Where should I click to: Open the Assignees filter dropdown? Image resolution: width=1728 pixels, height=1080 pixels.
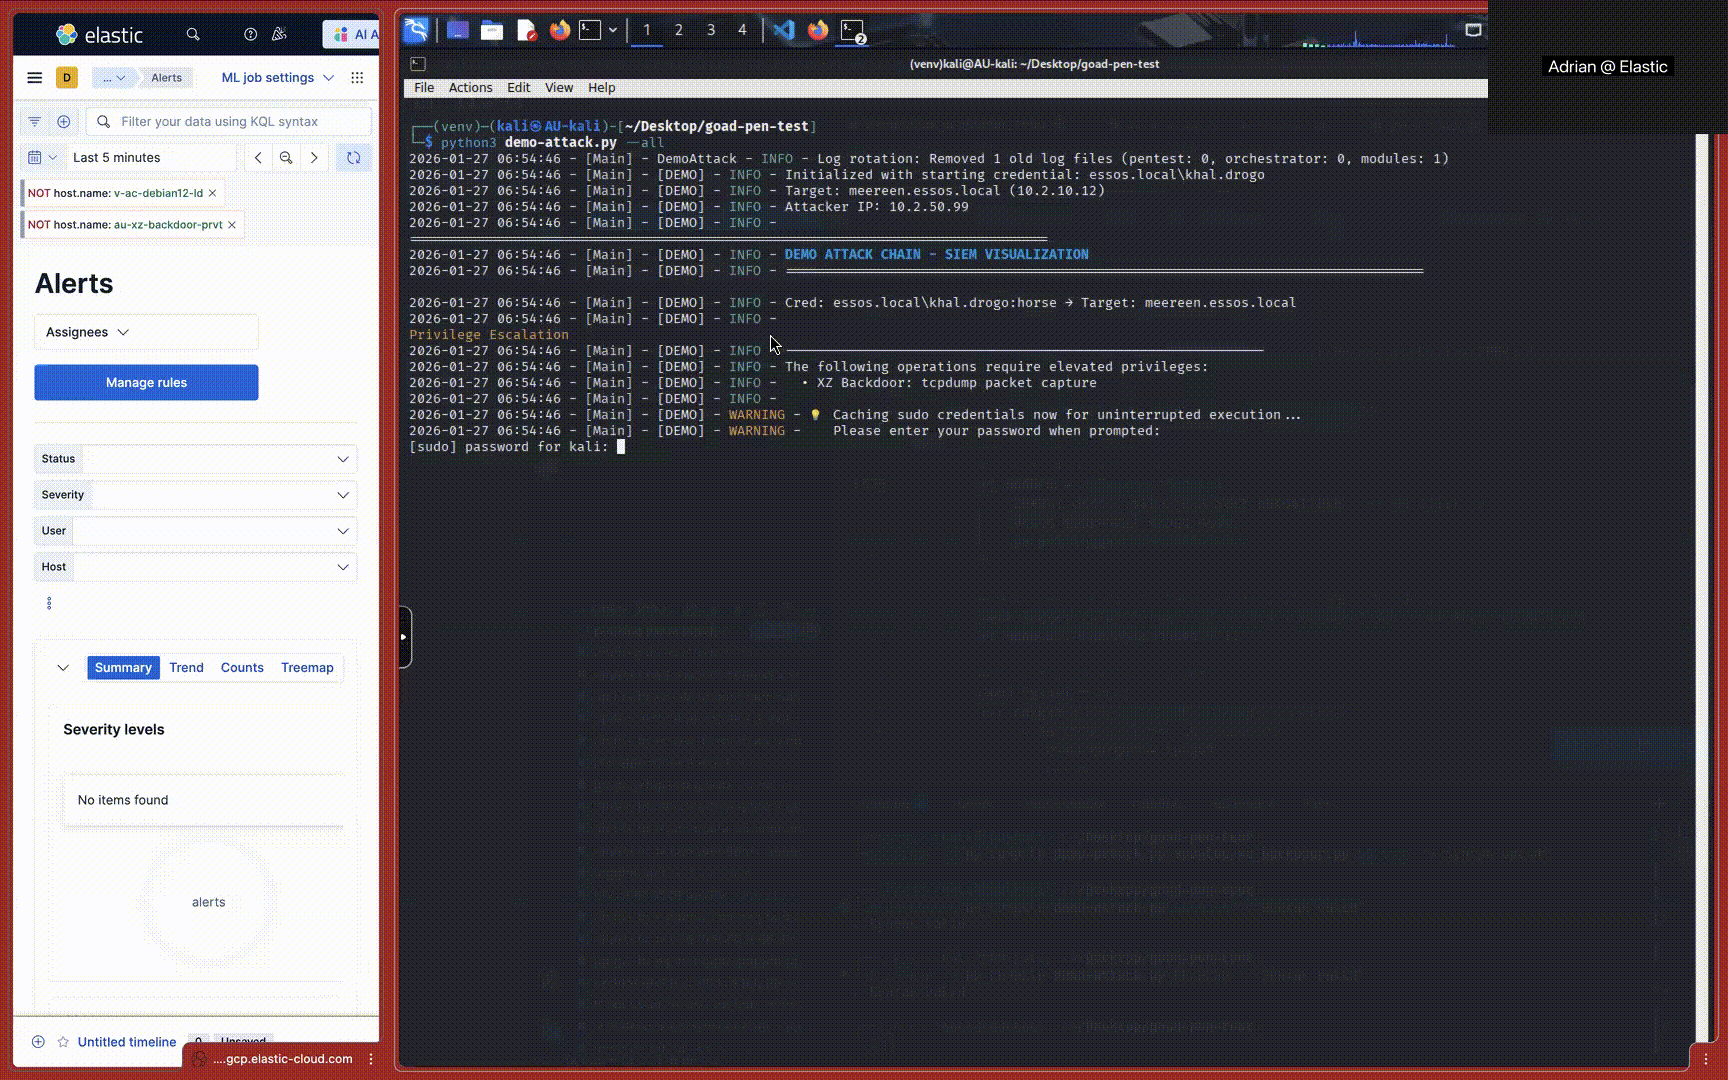[146, 332]
